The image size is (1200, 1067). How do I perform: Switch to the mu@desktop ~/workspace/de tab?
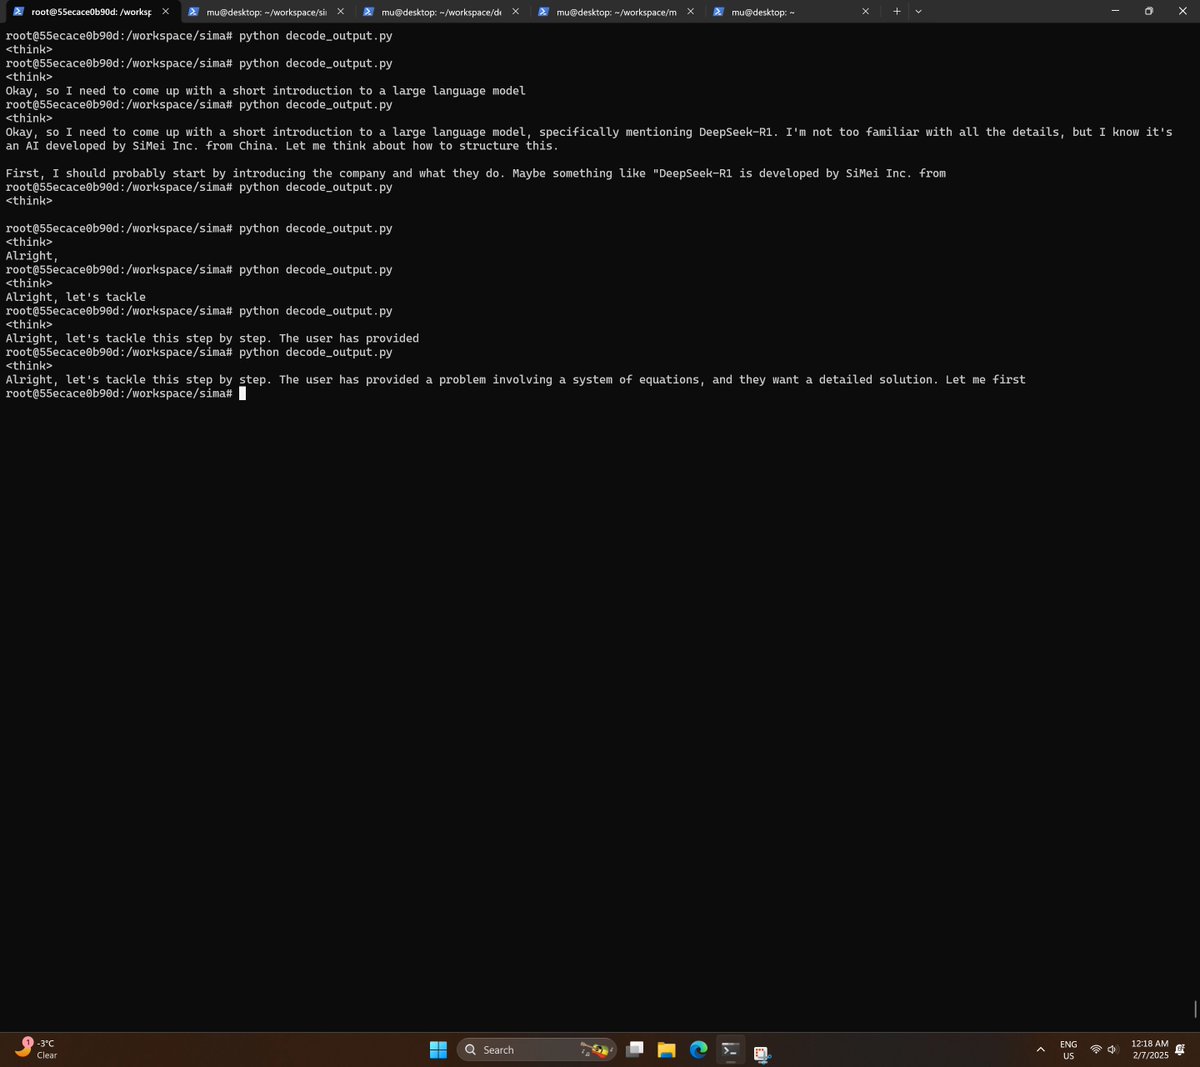coord(440,12)
